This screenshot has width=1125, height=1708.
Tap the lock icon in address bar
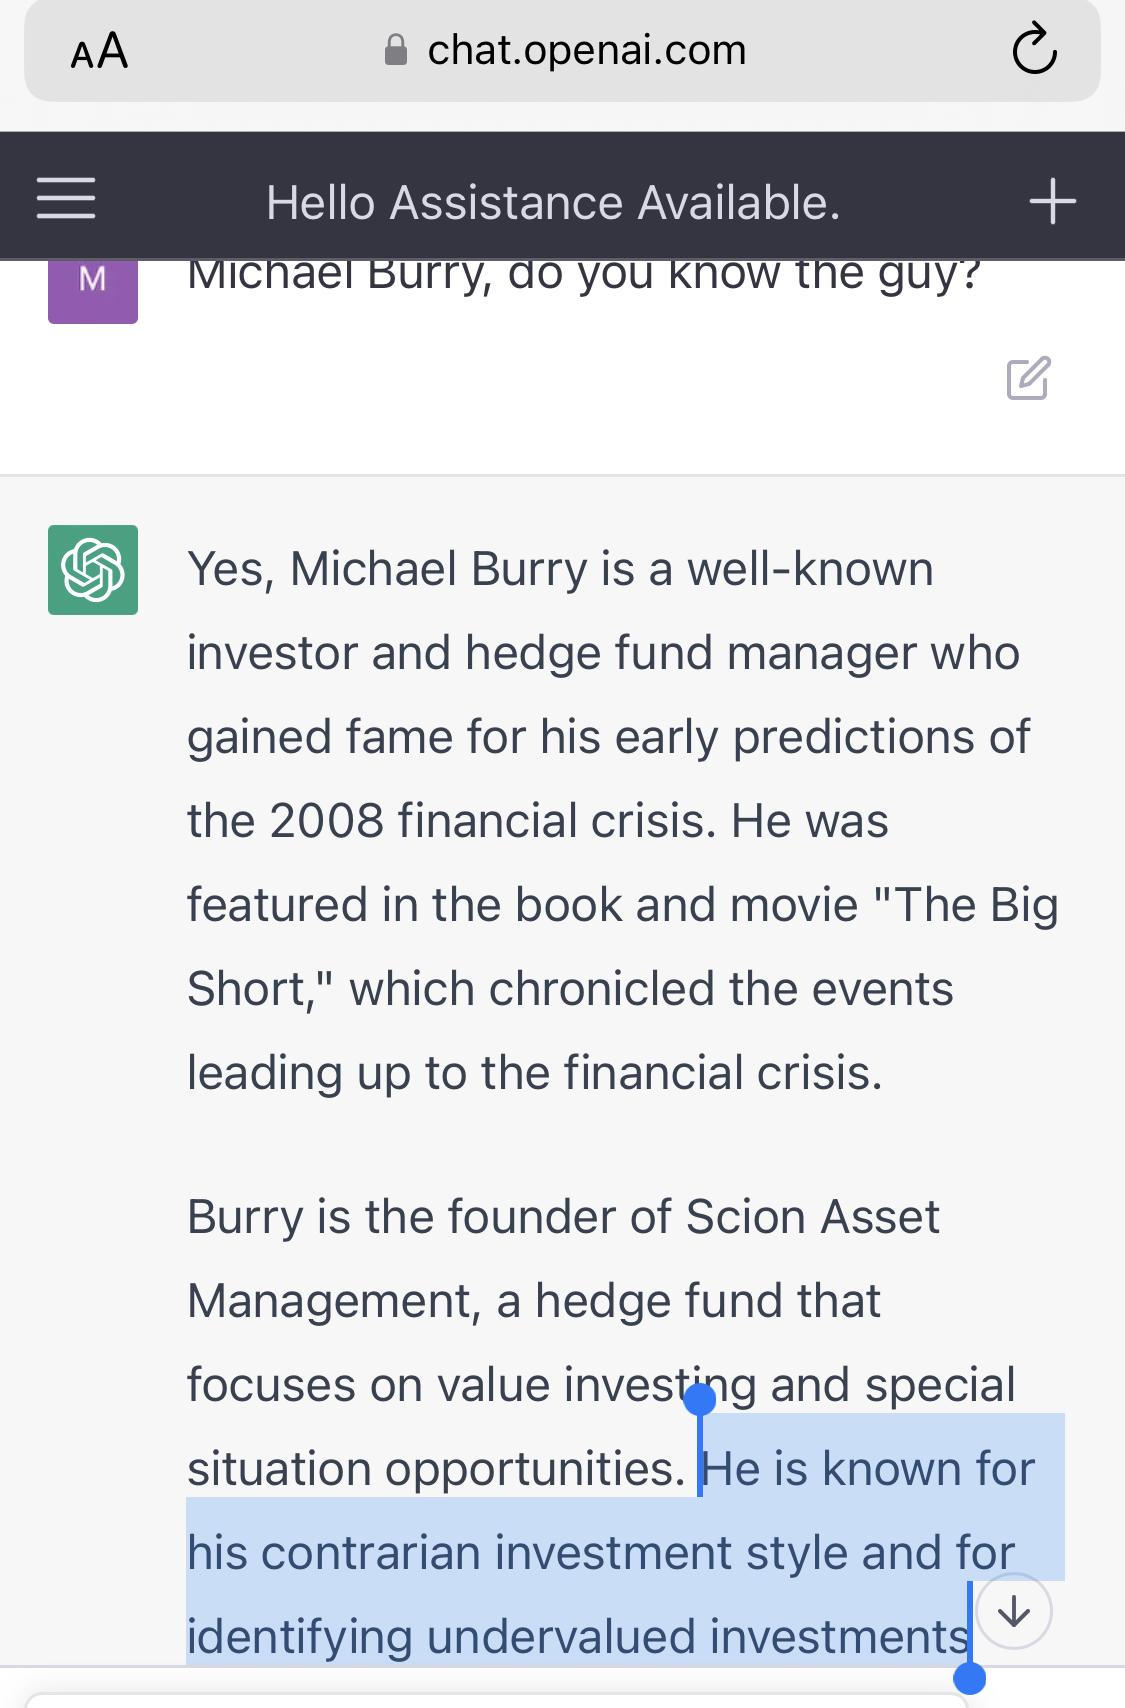click(x=396, y=50)
